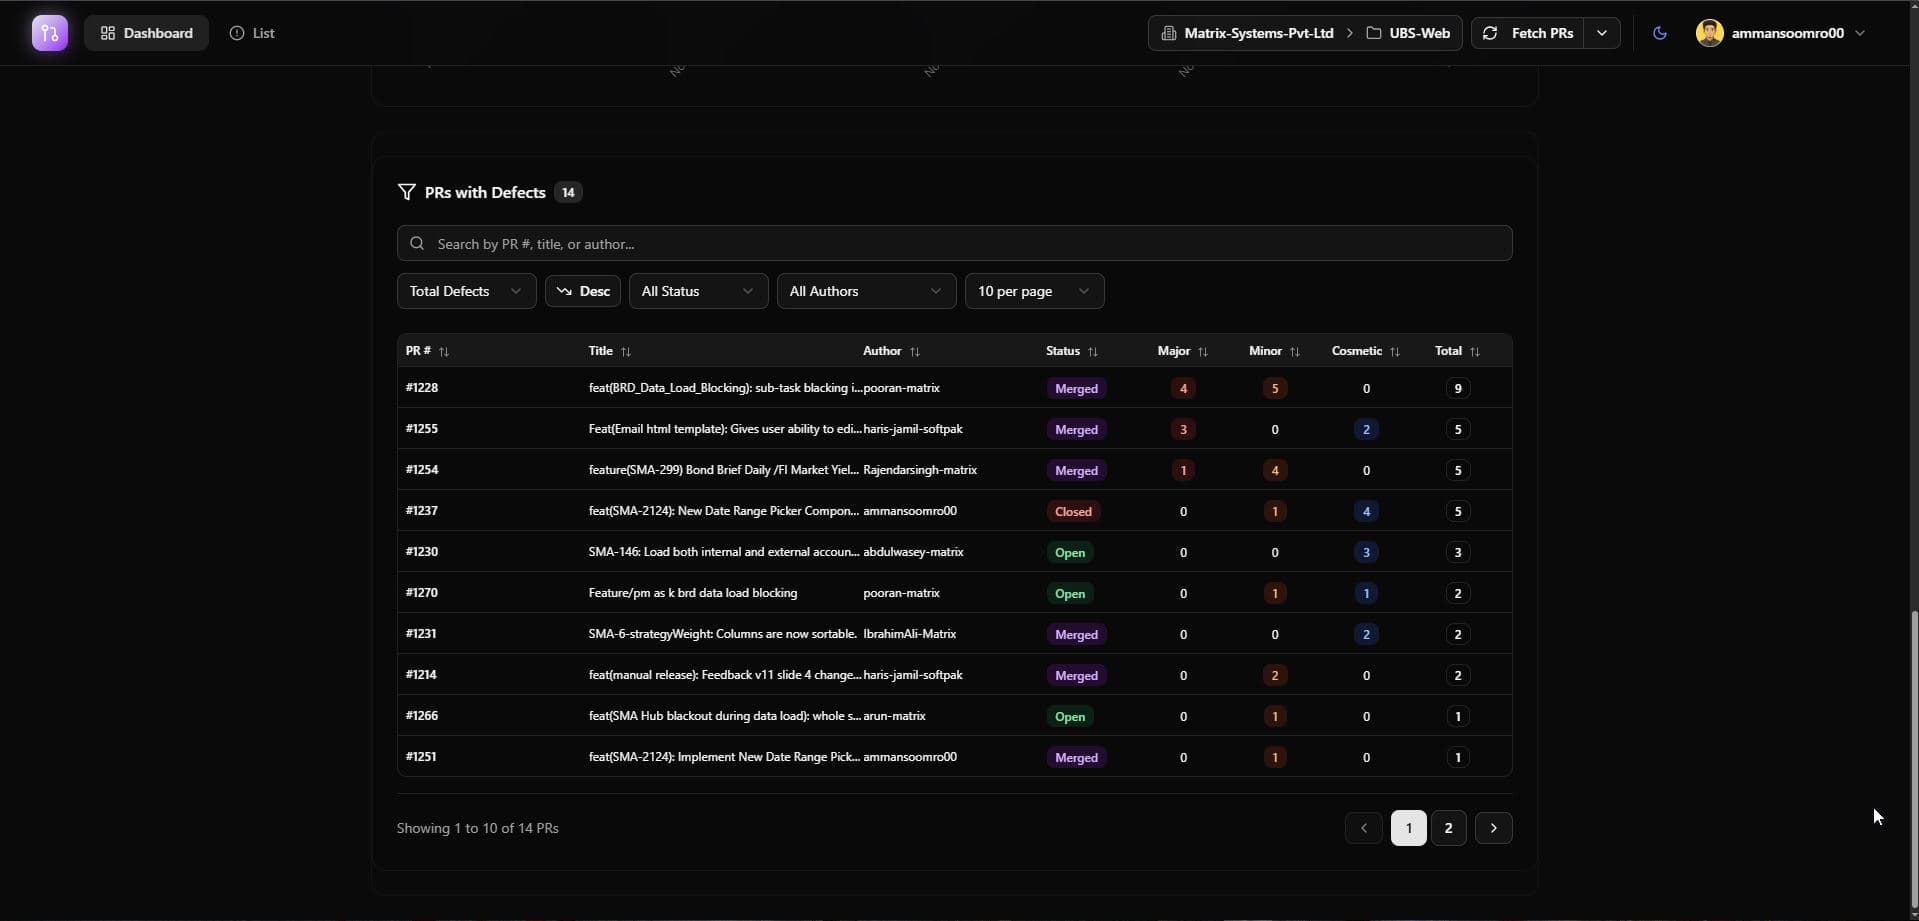Screen dimensions: 1919x921
Task: Click Open status badge of #1230
Action: (1069, 552)
